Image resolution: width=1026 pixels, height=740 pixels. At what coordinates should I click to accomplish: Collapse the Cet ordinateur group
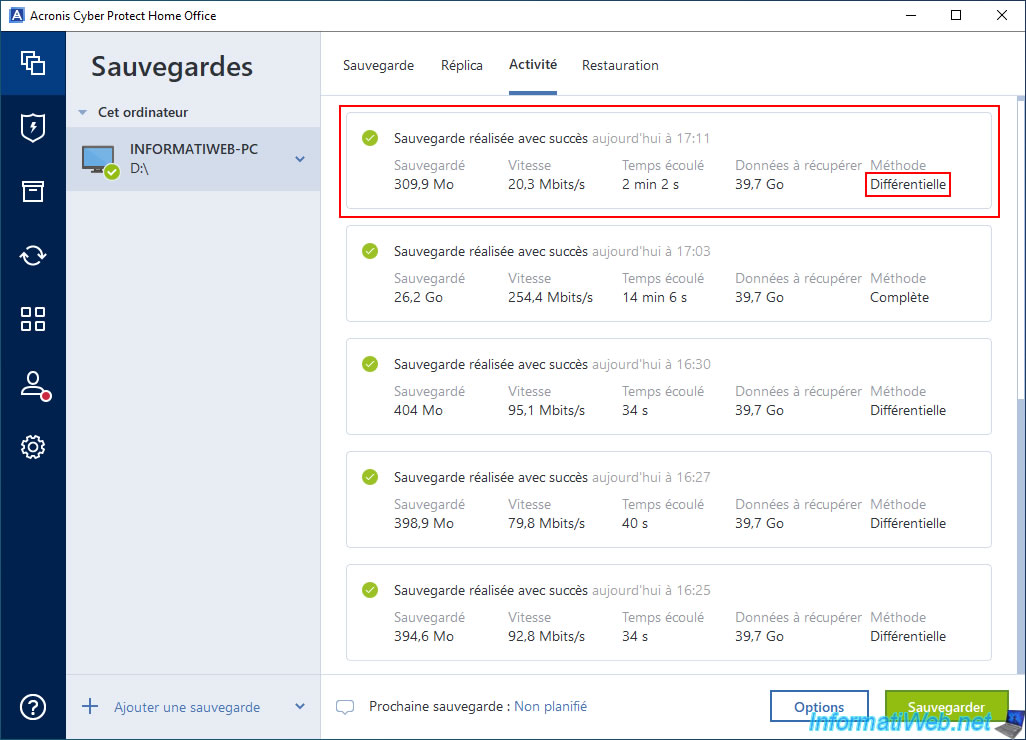[x=82, y=113]
